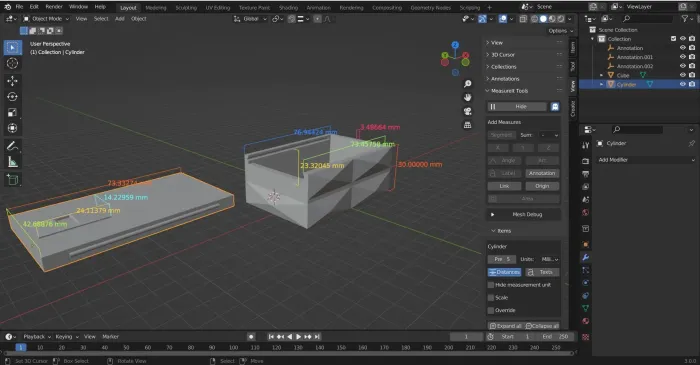This screenshot has height=365, width=700.
Task: Click frame 100 on timeline ruler
Action: tap(233, 347)
